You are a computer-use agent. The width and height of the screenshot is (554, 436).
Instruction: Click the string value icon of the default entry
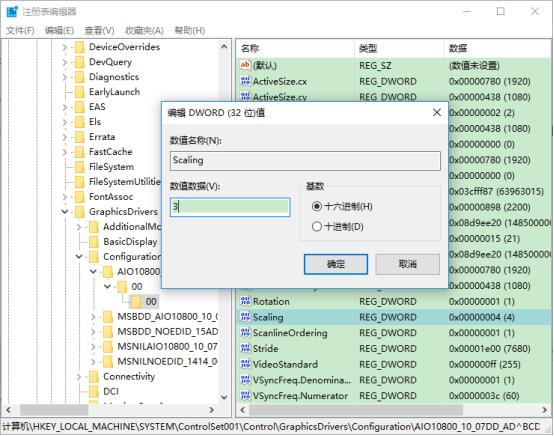245,65
